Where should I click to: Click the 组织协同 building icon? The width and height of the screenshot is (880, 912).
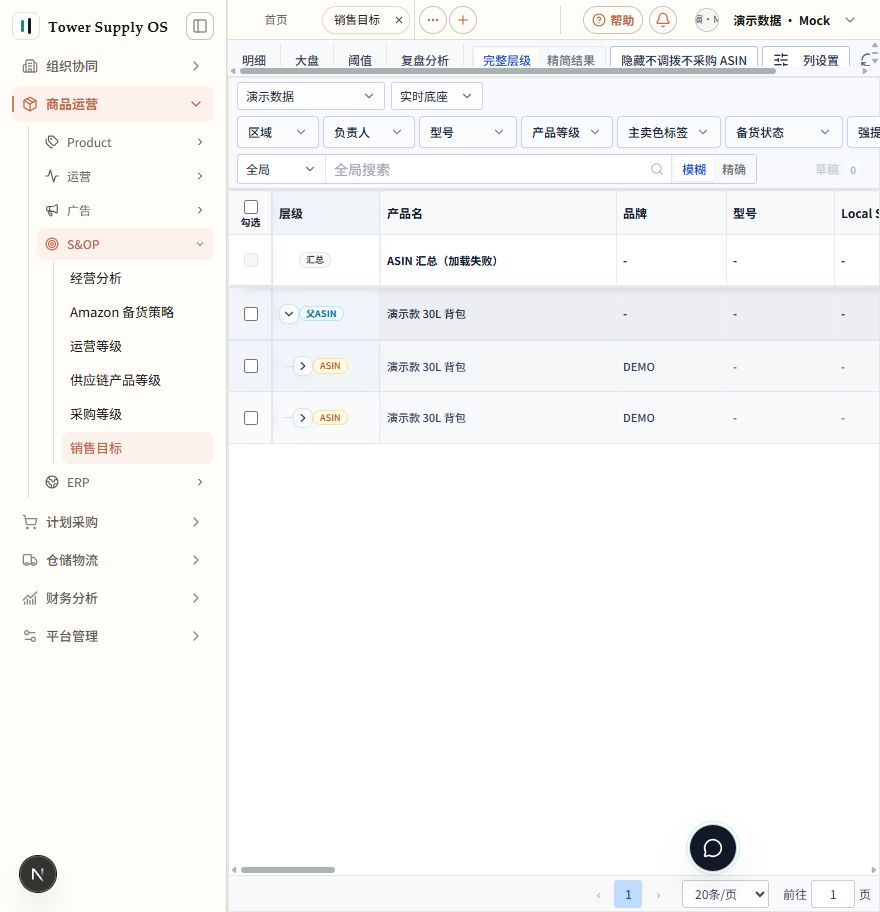30,66
